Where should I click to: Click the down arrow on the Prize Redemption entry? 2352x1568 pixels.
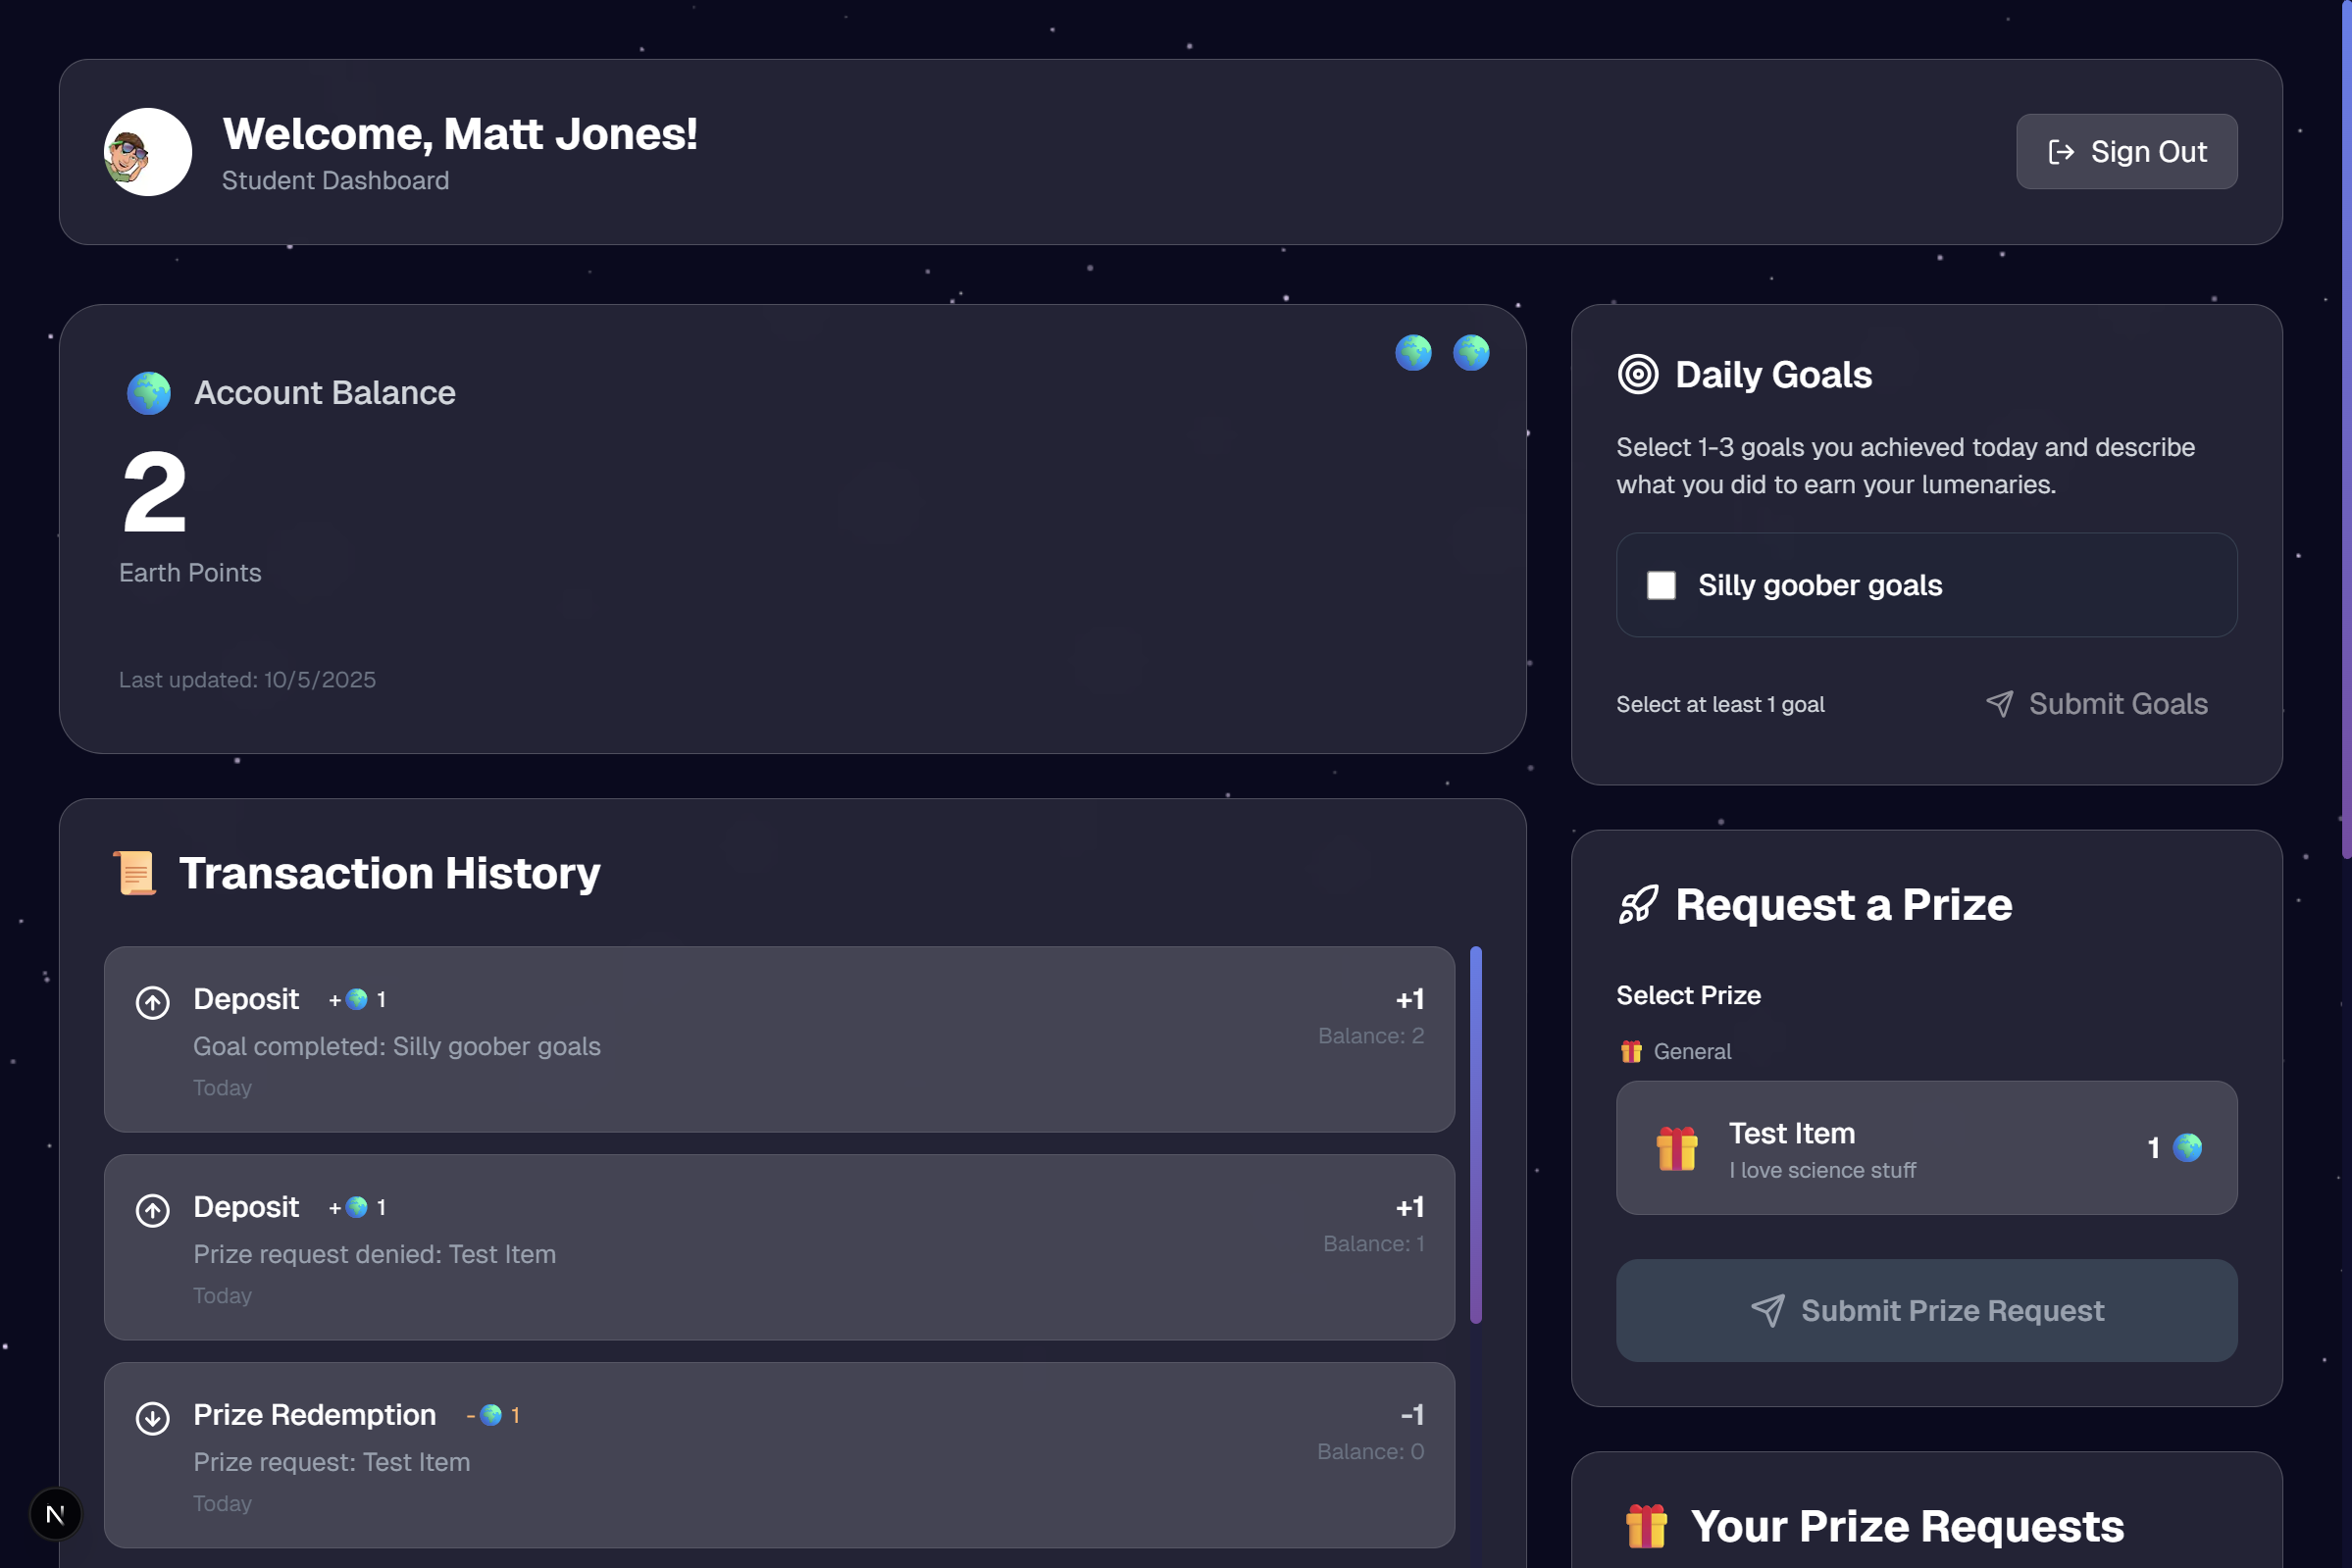(153, 1417)
